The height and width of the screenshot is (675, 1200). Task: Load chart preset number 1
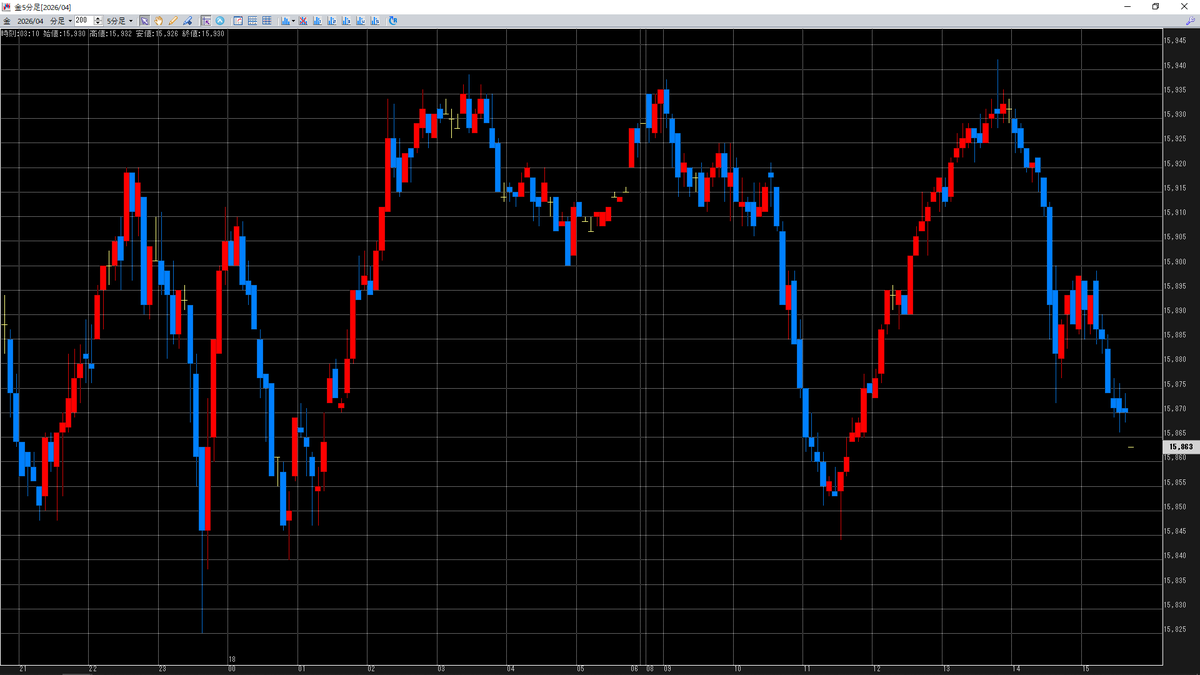319,20
